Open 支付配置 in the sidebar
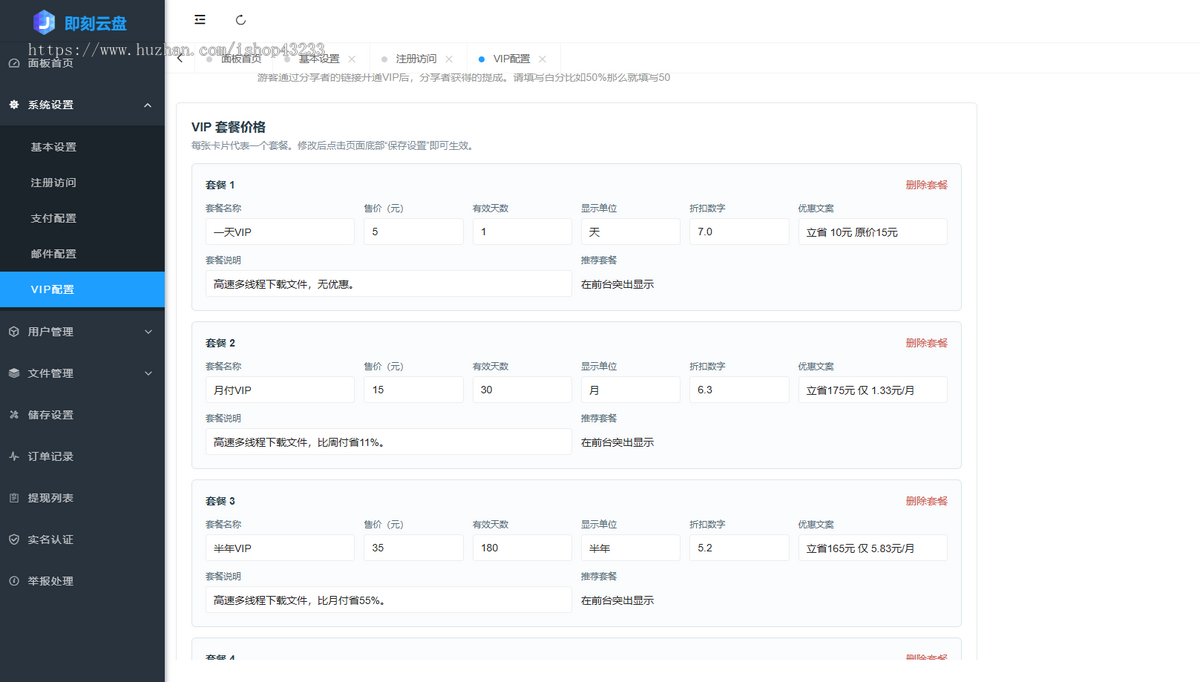Image resolution: width=1200 pixels, height=682 pixels. (x=82, y=218)
